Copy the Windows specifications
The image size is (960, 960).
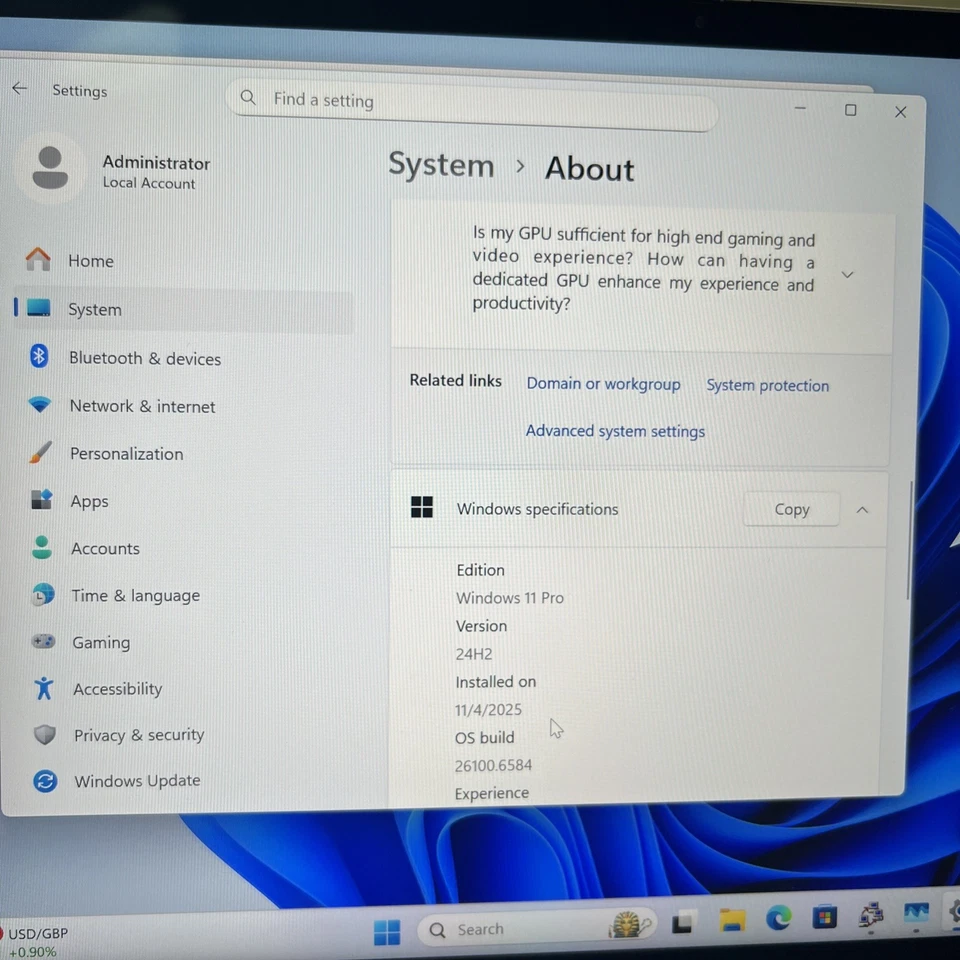coord(791,509)
